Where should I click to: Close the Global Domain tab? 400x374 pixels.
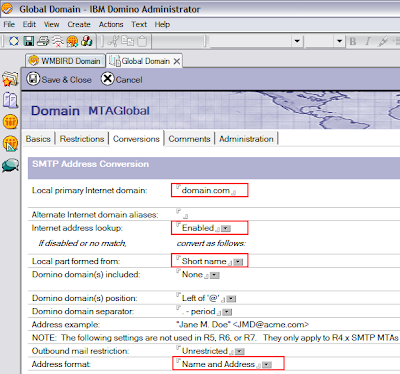pos(177,61)
